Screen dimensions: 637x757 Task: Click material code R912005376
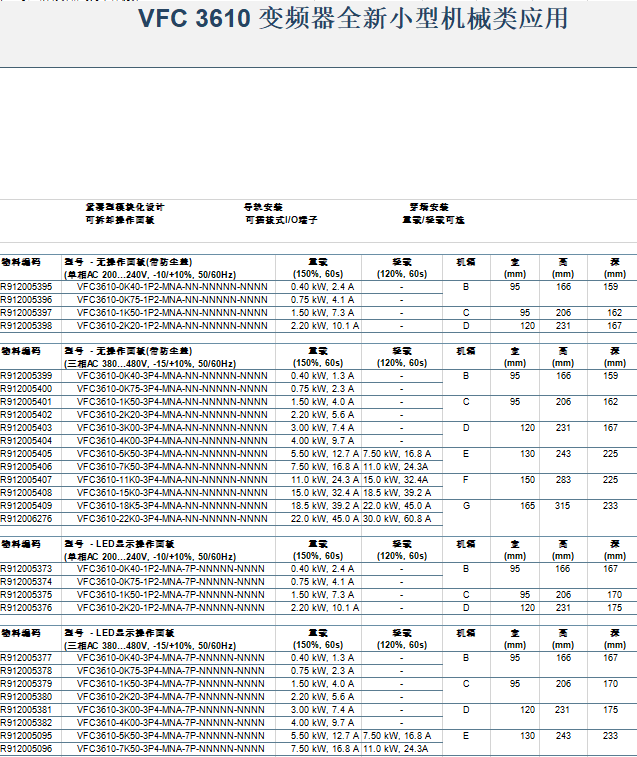(26, 608)
